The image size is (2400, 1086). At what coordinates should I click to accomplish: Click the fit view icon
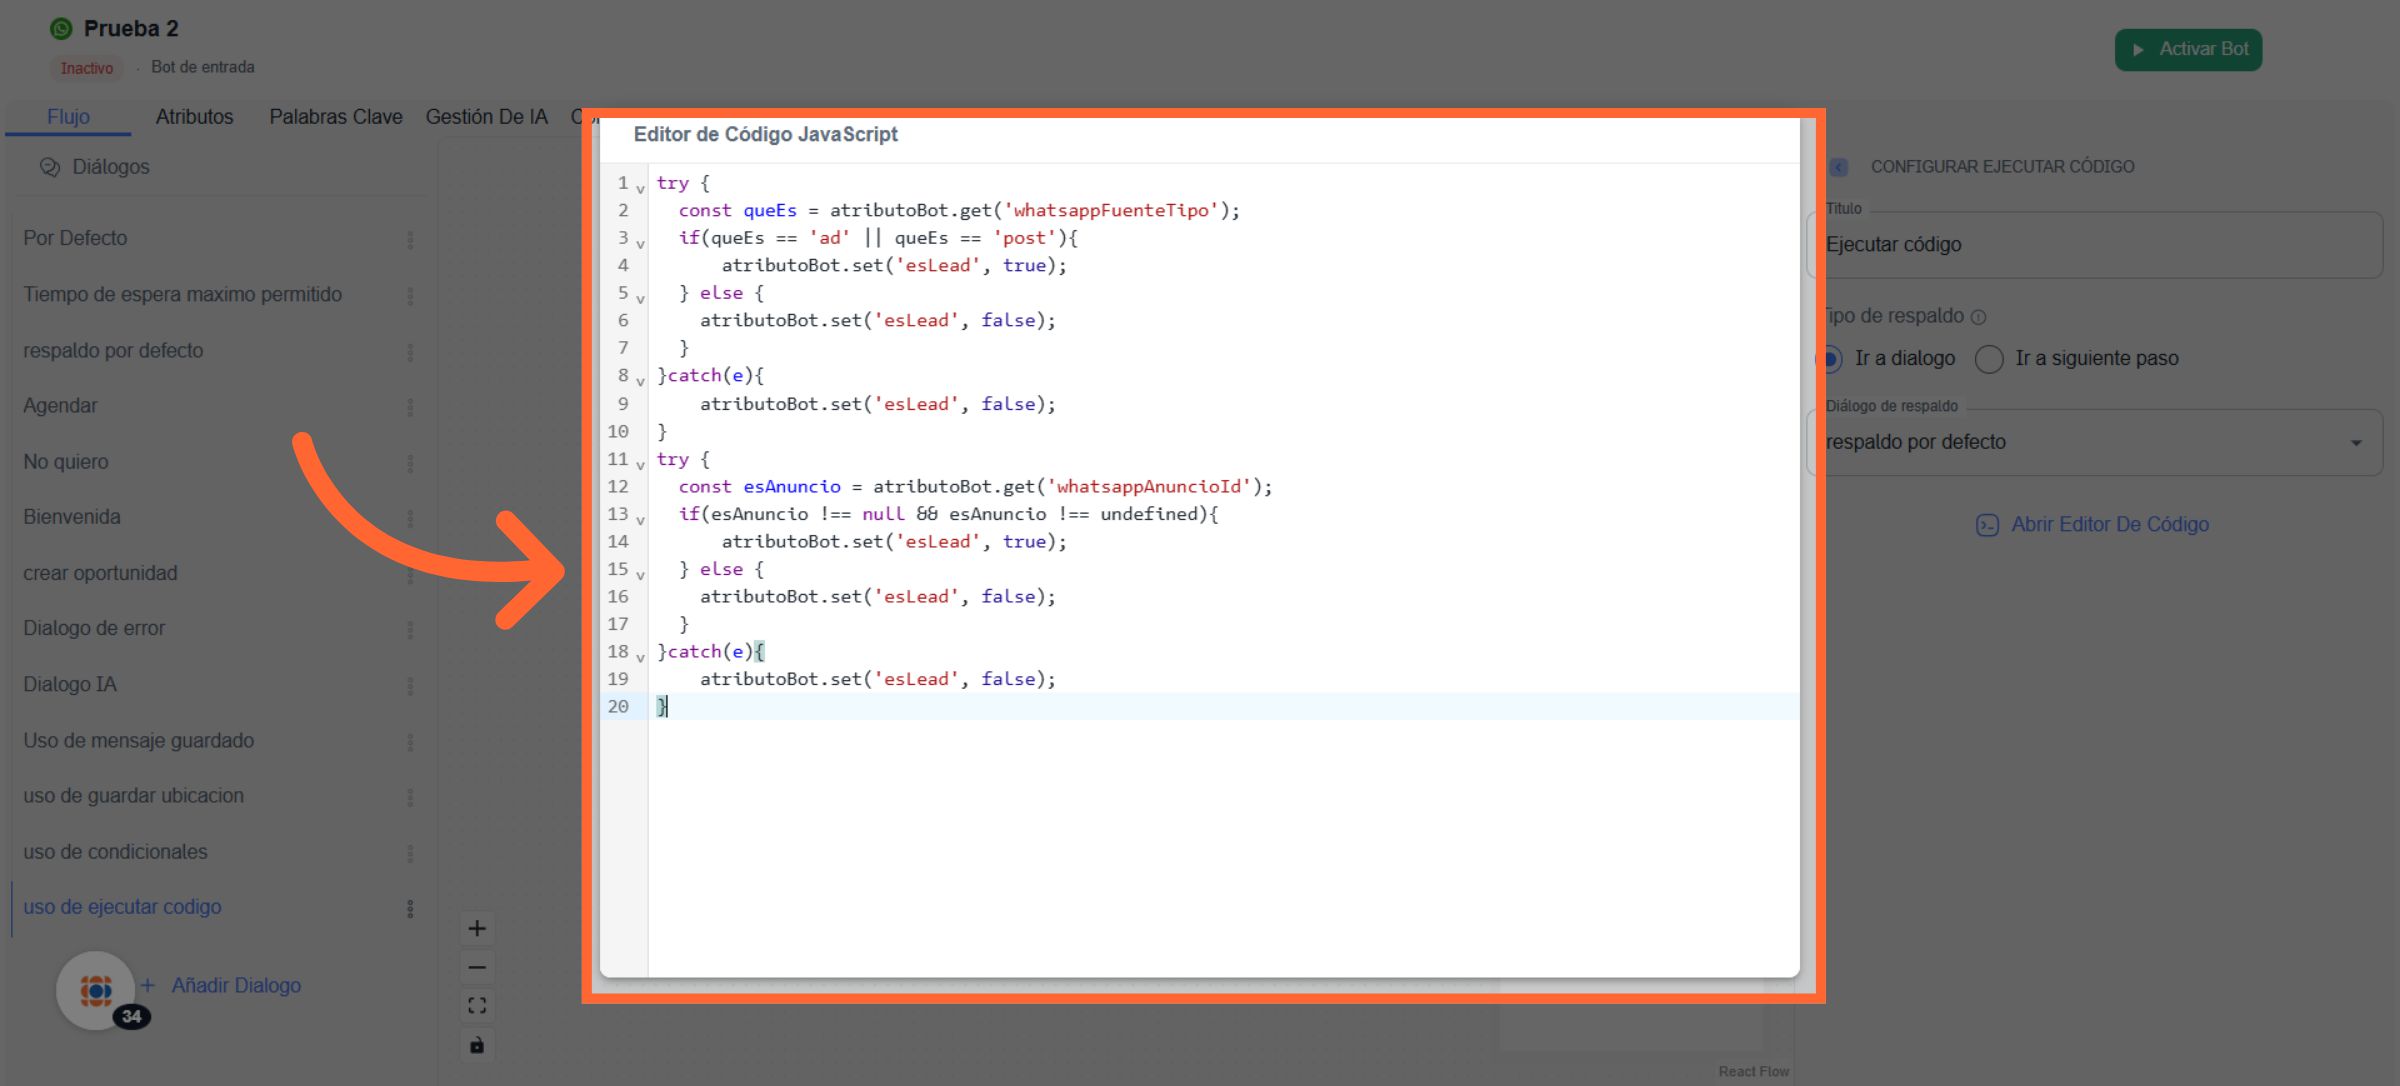[477, 1006]
